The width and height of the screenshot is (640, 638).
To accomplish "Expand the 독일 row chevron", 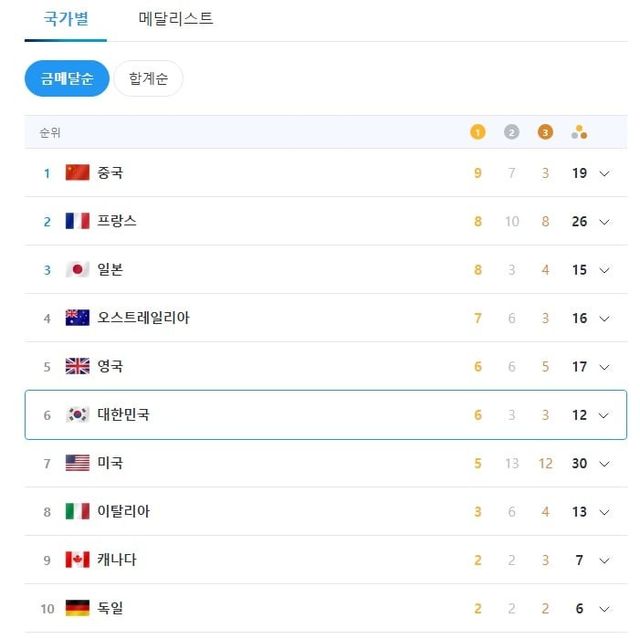I will click(604, 608).
